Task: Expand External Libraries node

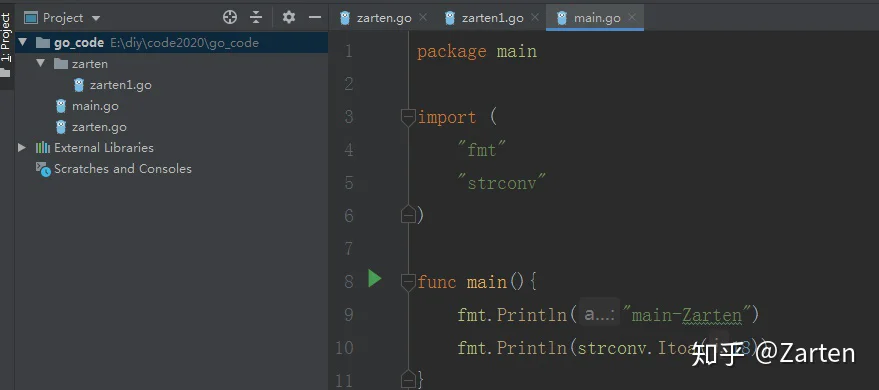Action: [x=22, y=148]
